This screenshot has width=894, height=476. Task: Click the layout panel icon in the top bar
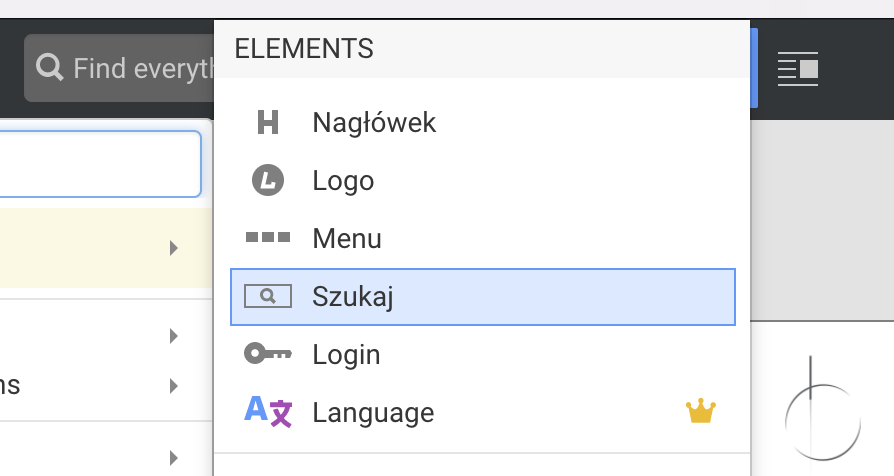pyautogui.click(x=798, y=68)
